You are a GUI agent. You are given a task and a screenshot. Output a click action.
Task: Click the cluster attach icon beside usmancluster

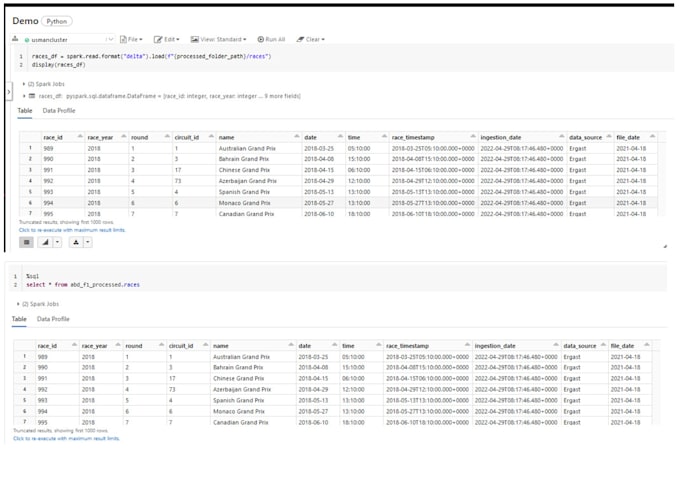(15, 39)
